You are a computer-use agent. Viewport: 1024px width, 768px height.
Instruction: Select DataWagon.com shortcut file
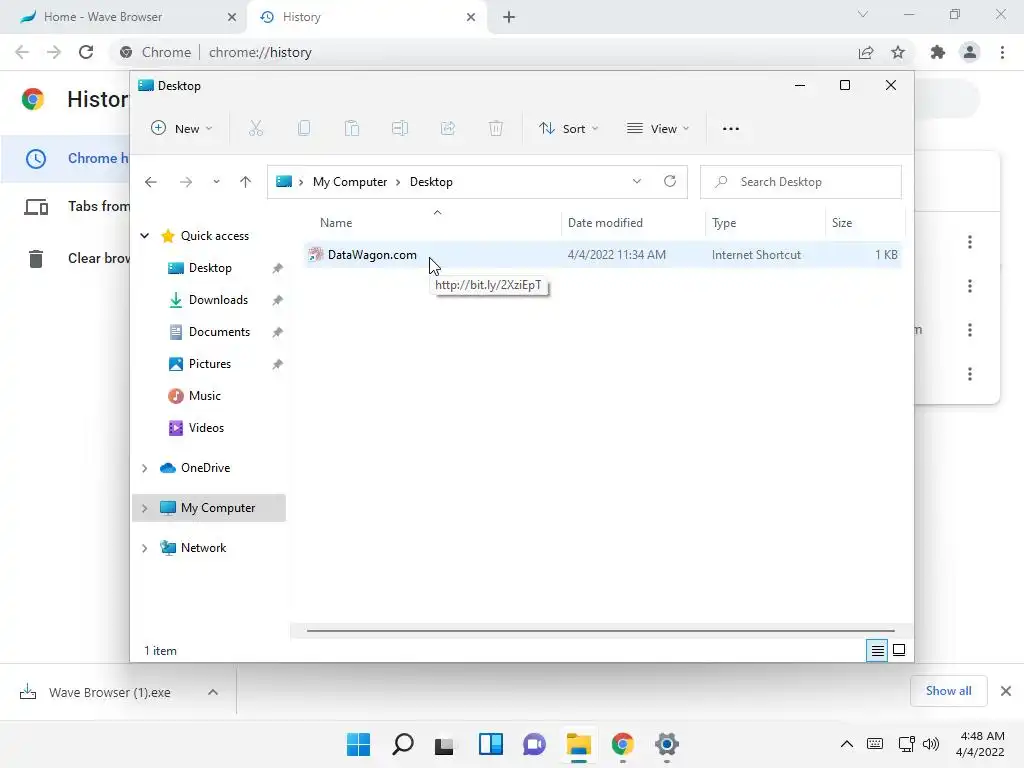point(603,255)
